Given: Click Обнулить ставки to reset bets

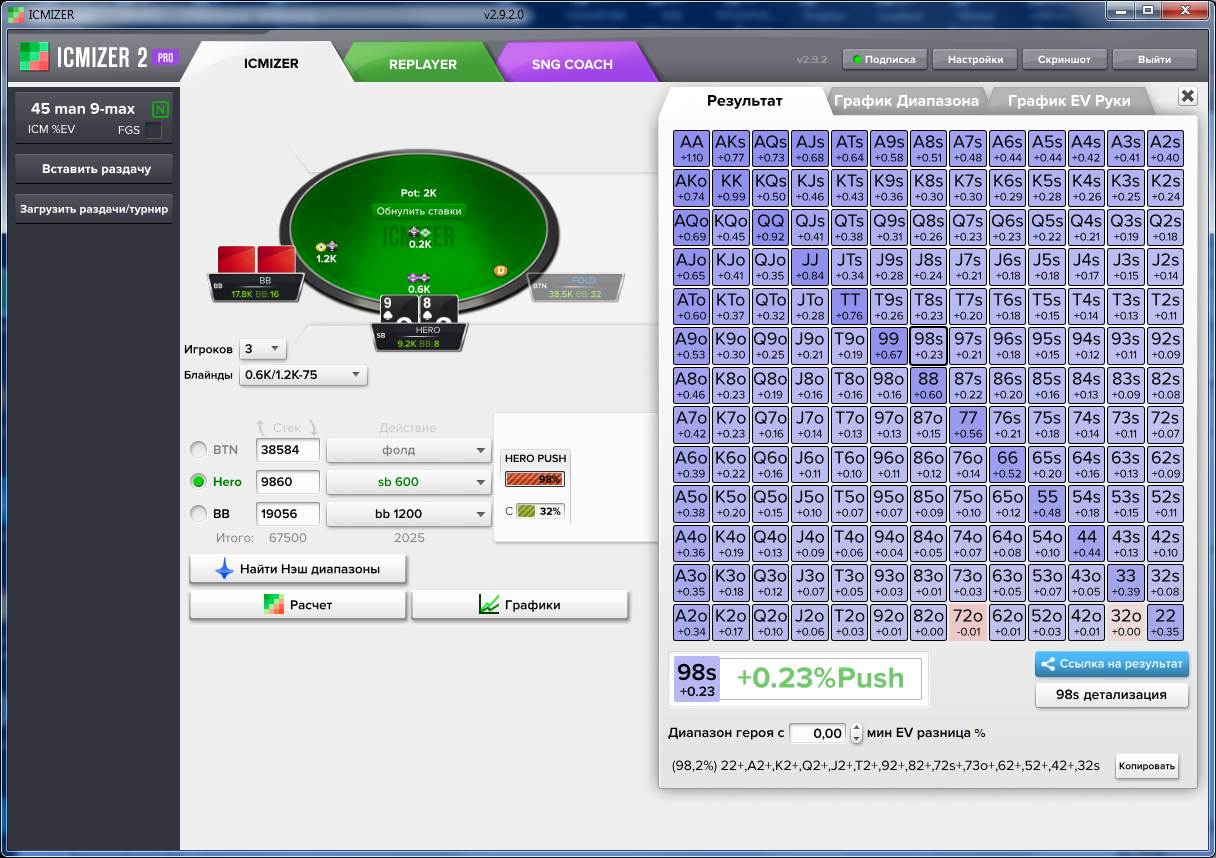Looking at the screenshot, I should coord(419,211).
